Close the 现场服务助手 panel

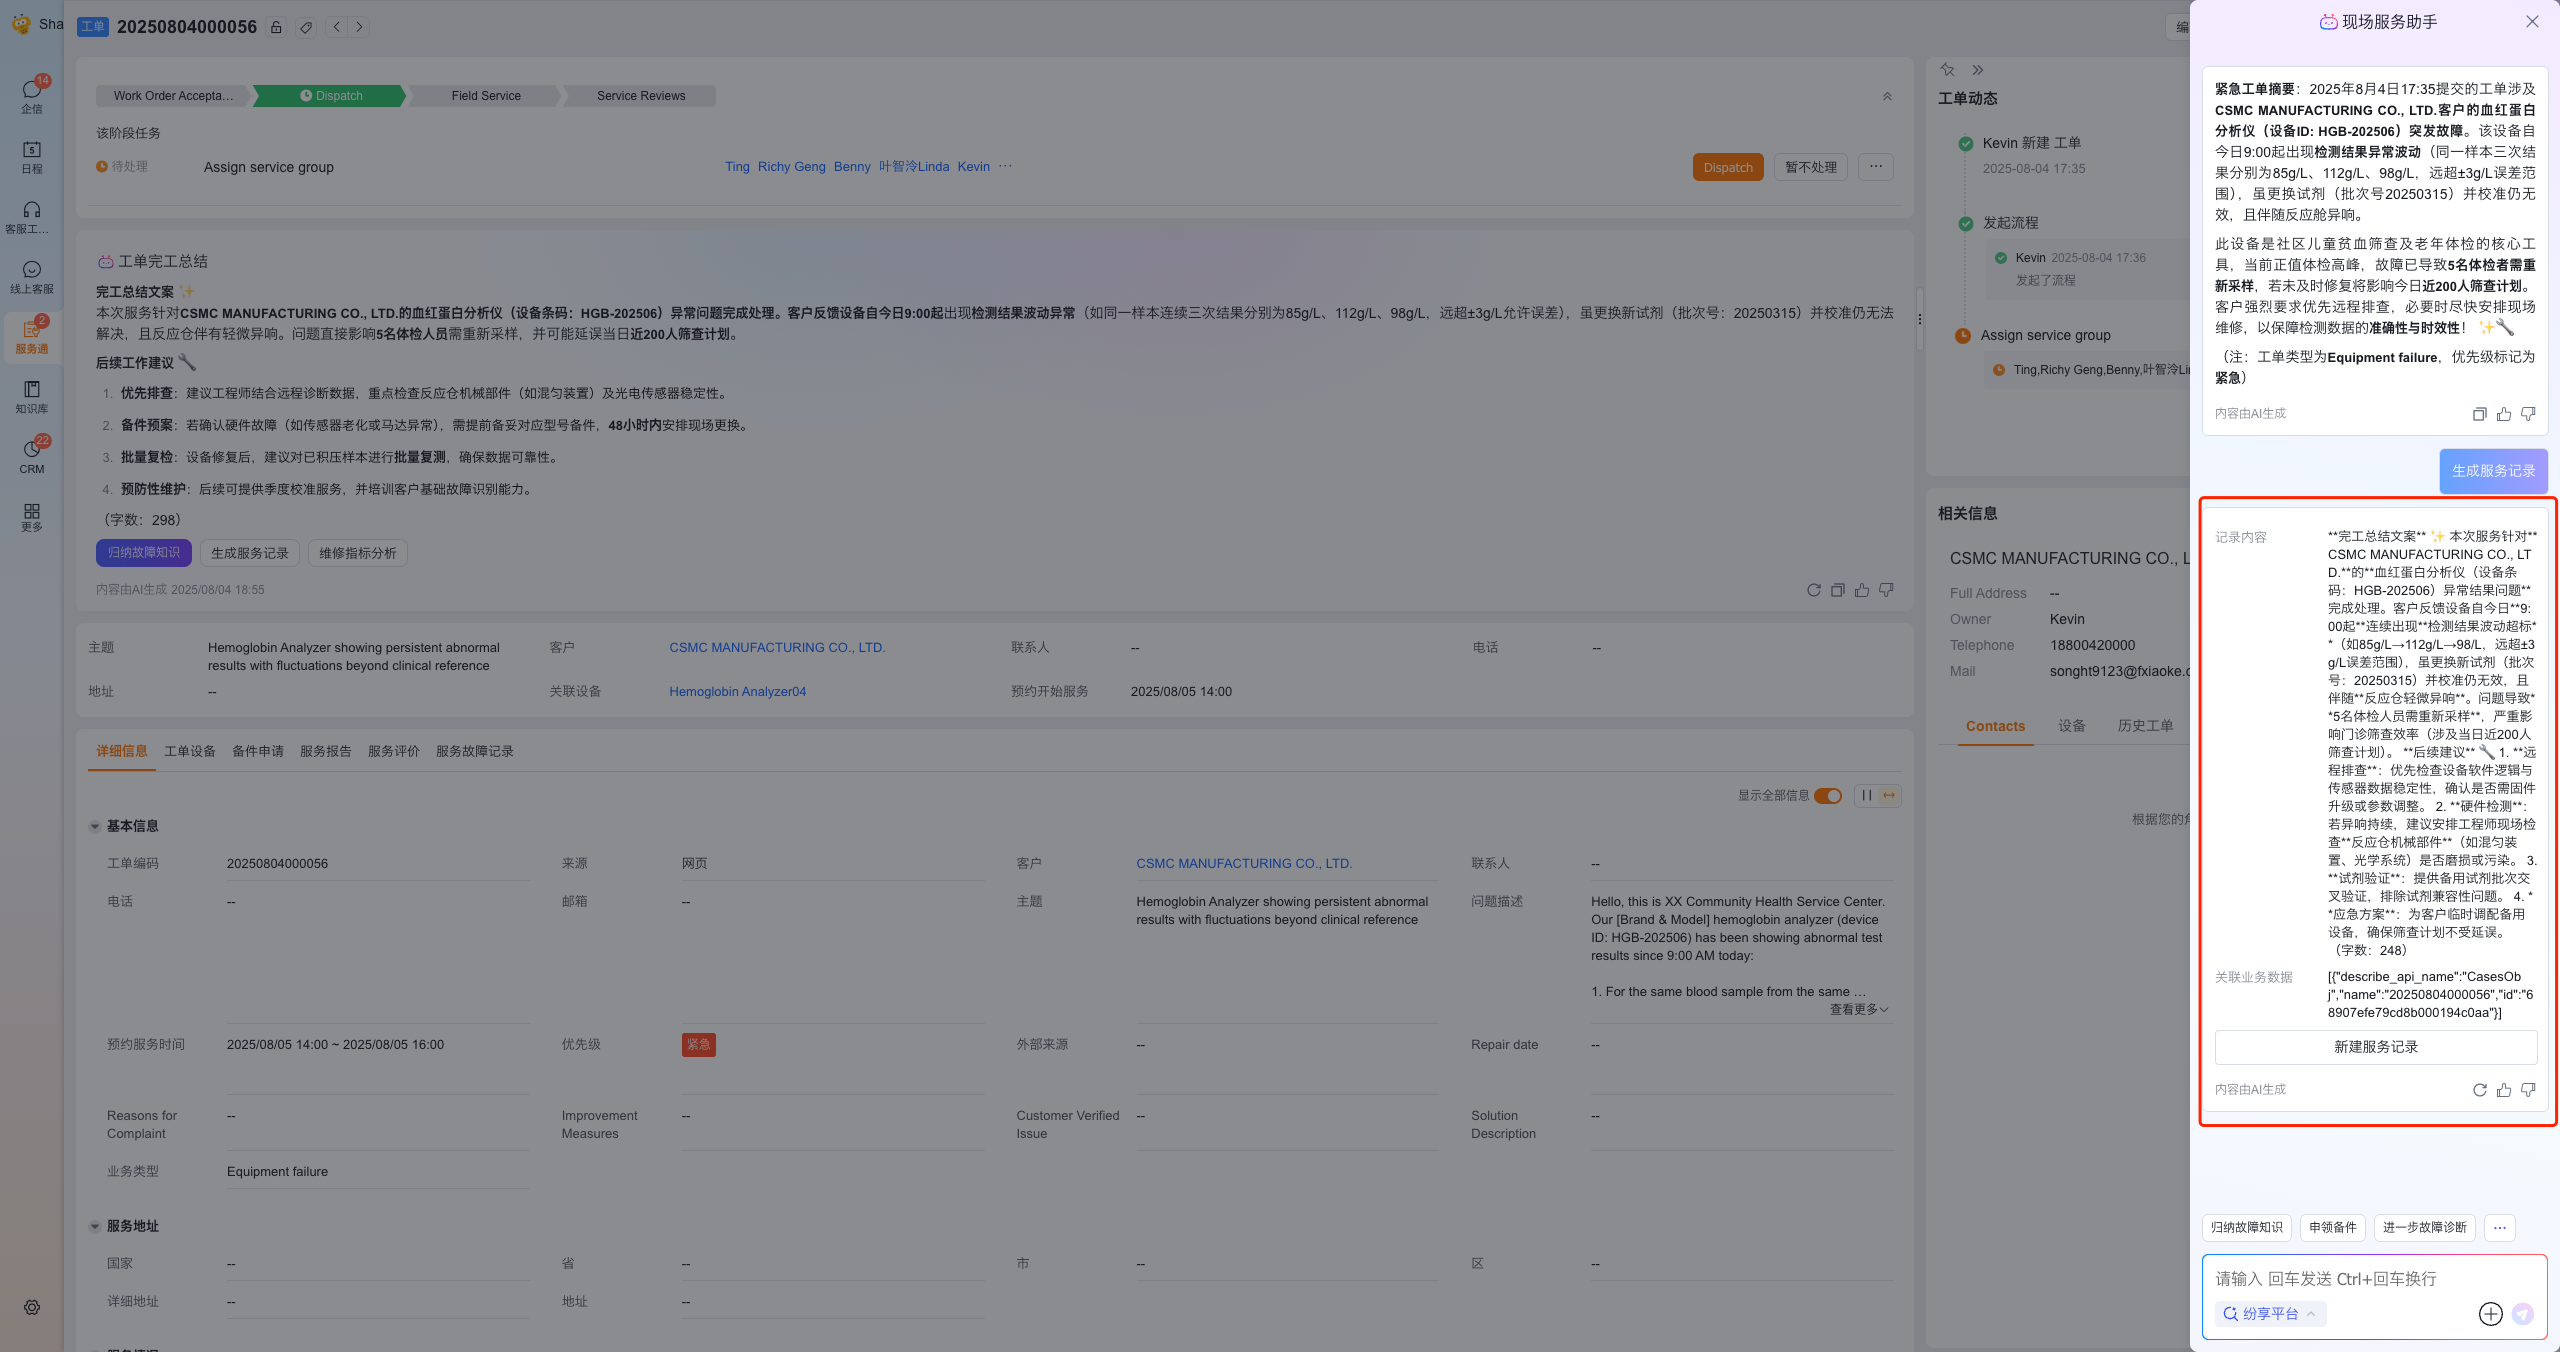pos(2532,22)
